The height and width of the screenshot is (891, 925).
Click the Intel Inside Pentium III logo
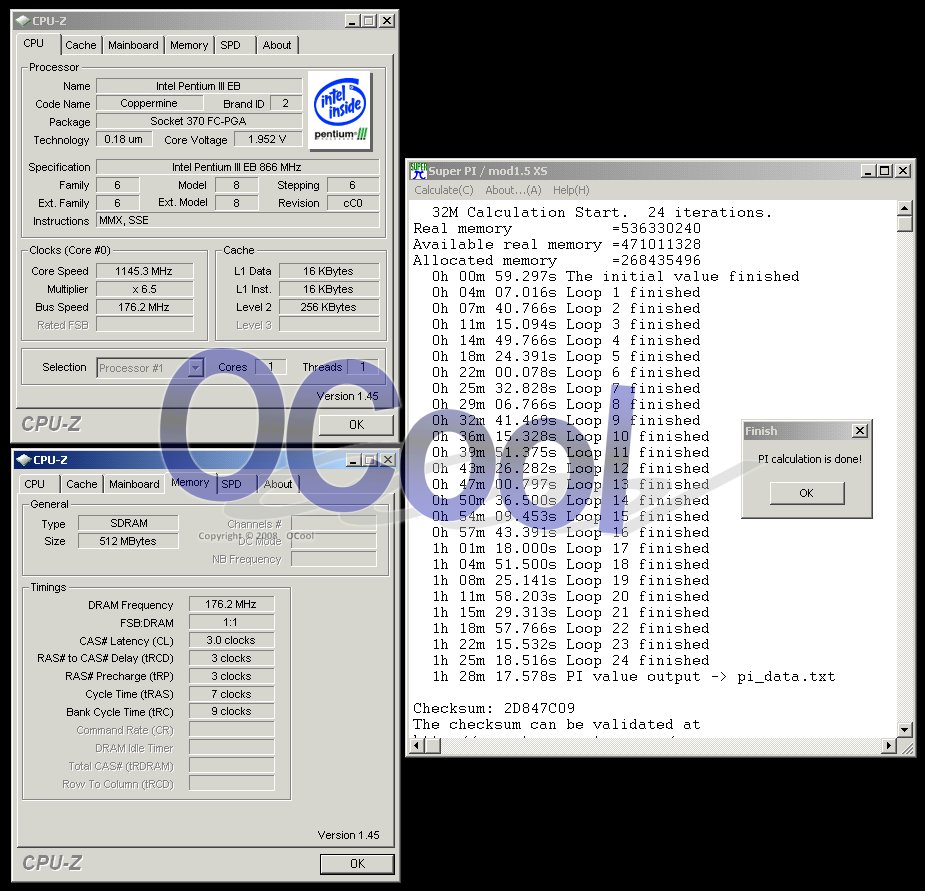tap(340, 110)
